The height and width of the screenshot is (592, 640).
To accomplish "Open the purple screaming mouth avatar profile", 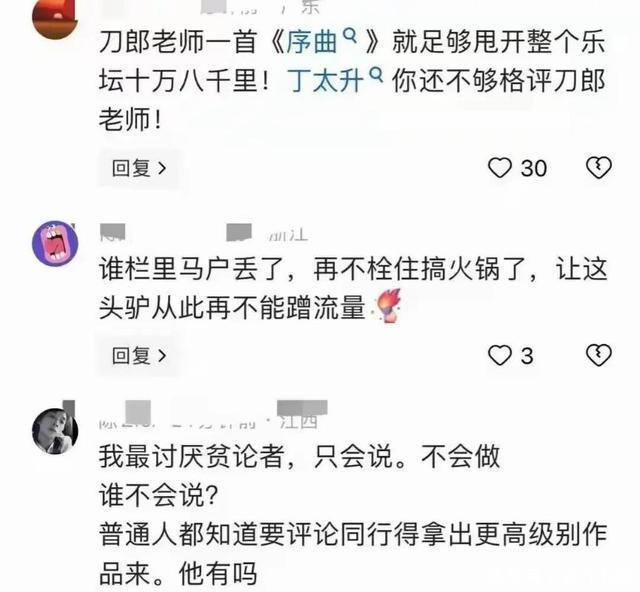I will [55, 244].
